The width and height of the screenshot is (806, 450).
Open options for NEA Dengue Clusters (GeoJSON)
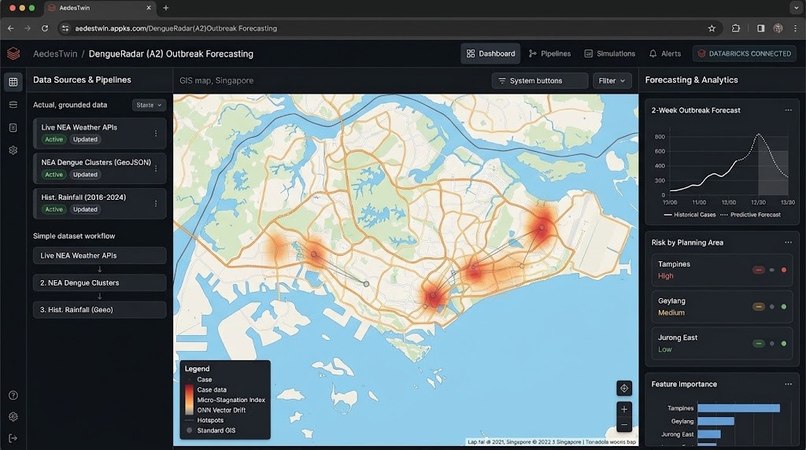(156, 168)
